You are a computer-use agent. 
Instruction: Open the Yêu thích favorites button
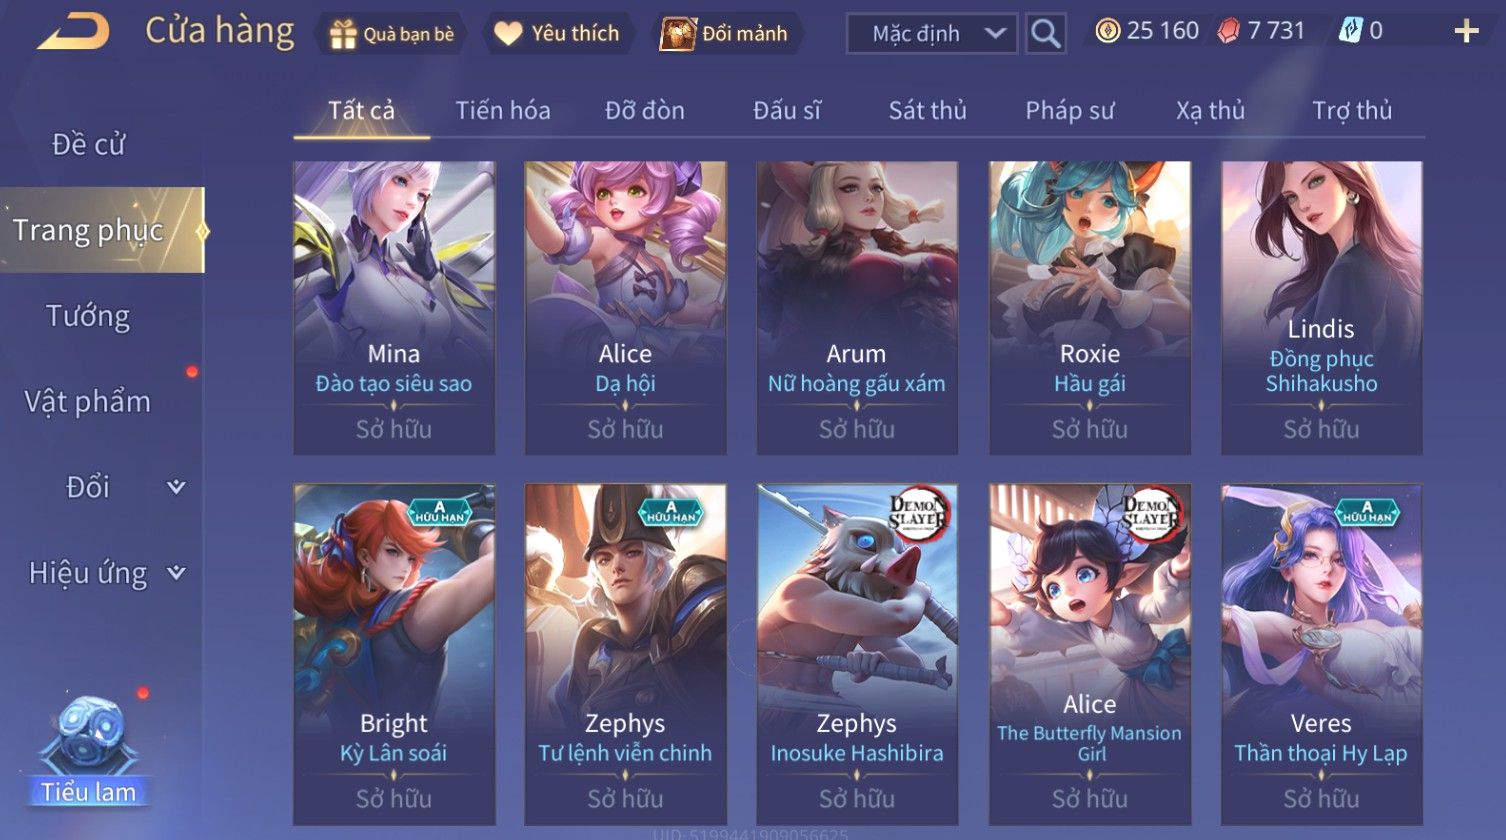[x=557, y=33]
